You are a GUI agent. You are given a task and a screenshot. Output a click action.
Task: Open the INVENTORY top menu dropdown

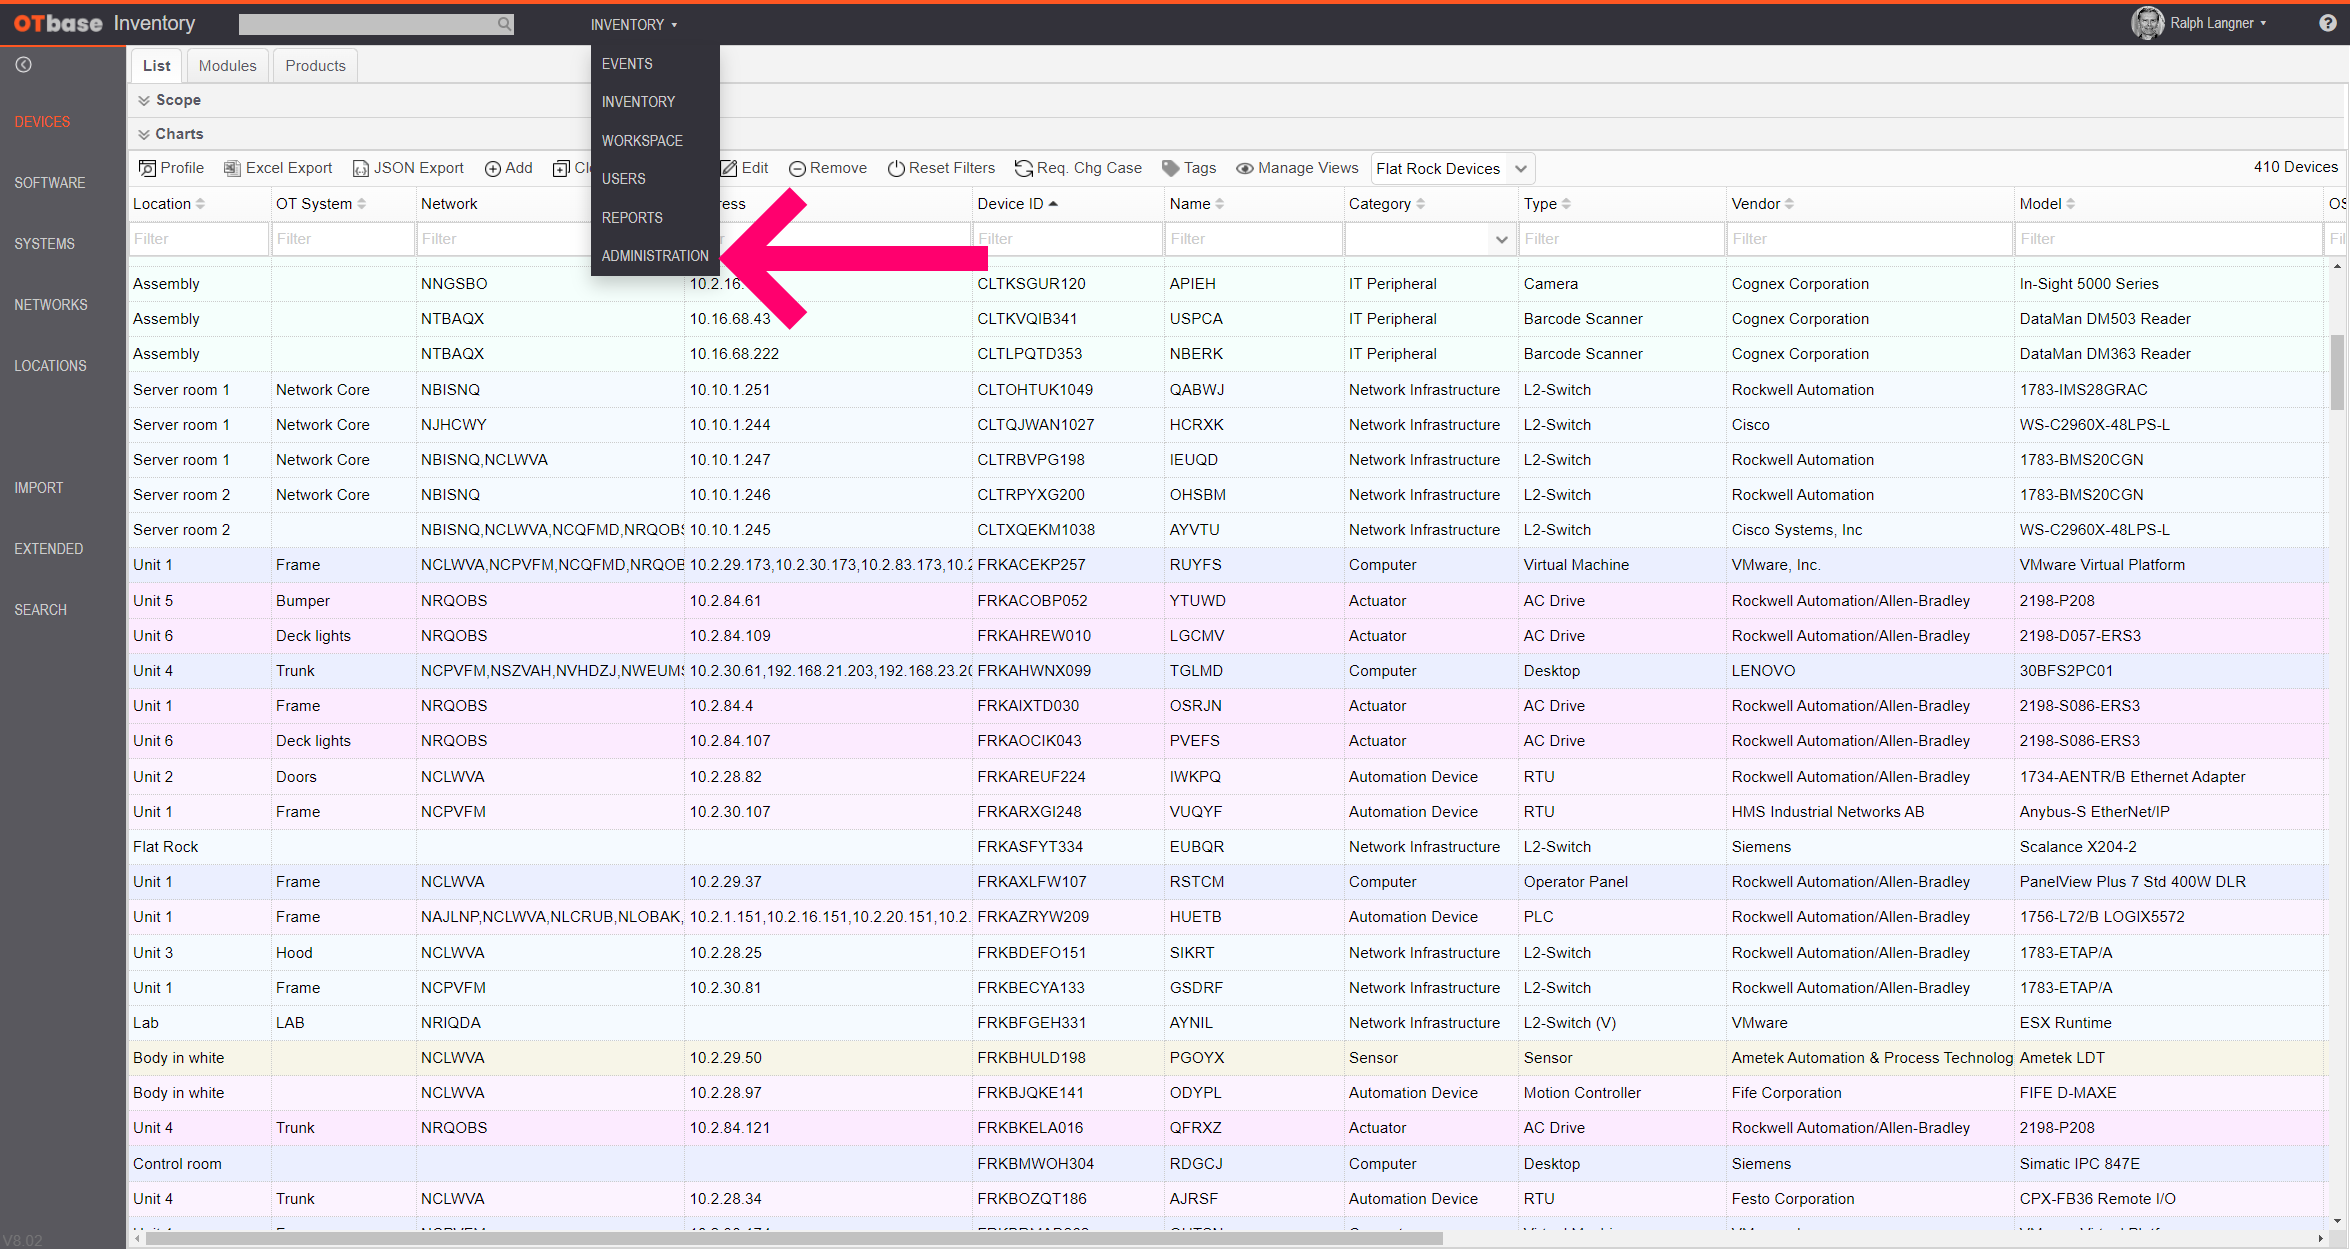(634, 24)
